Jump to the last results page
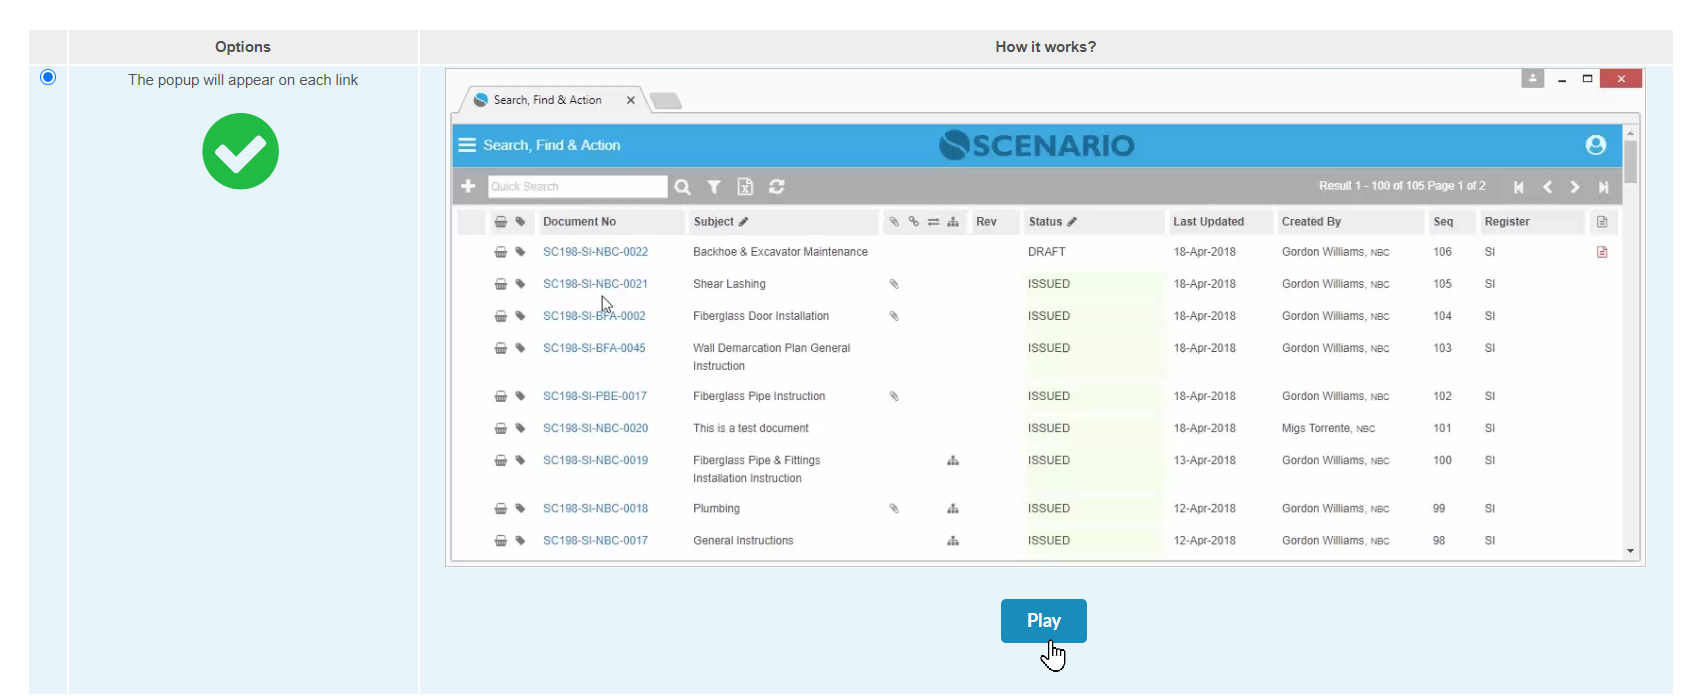The width and height of the screenshot is (1701, 696). pos(1603,187)
